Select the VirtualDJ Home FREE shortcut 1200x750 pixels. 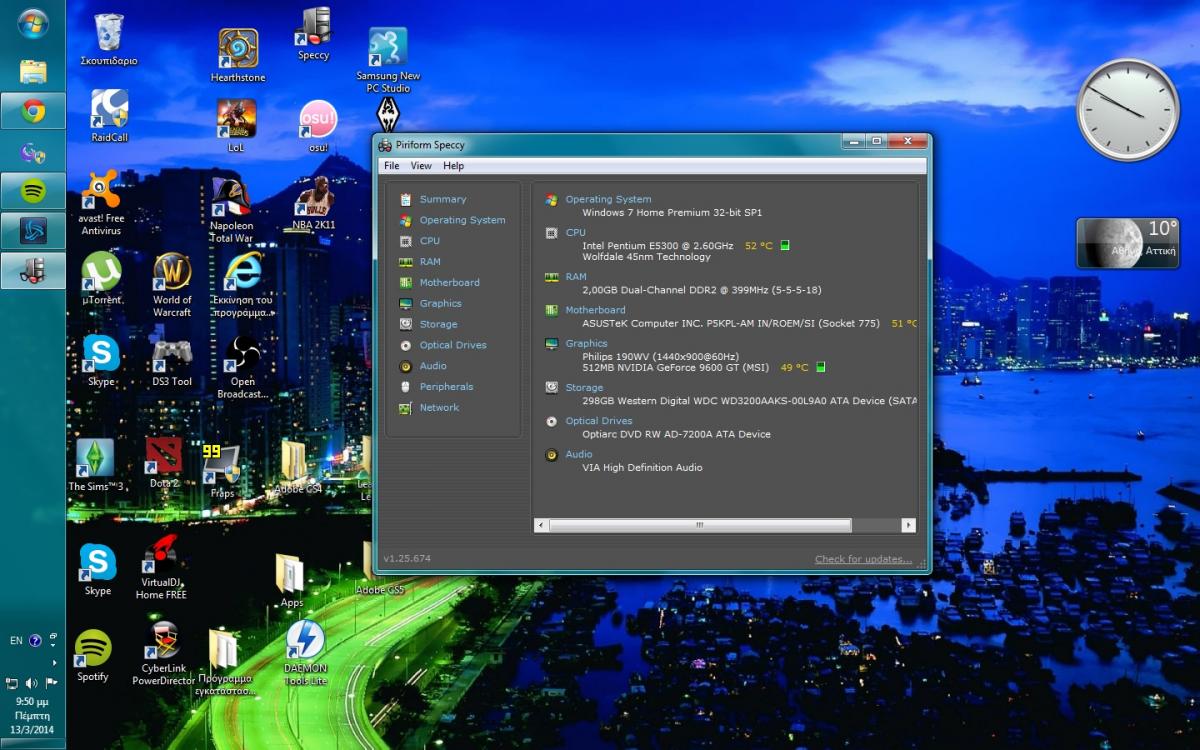[x=162, y=567]
